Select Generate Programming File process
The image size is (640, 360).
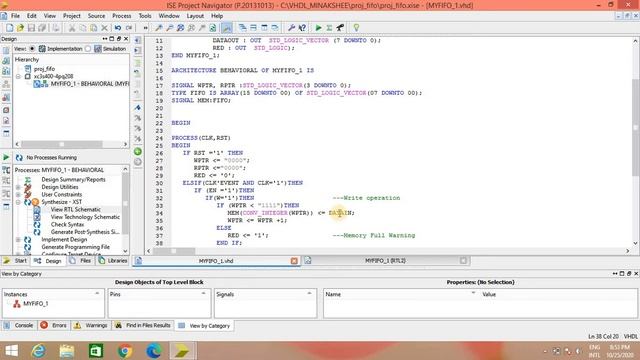pos(76,247)
